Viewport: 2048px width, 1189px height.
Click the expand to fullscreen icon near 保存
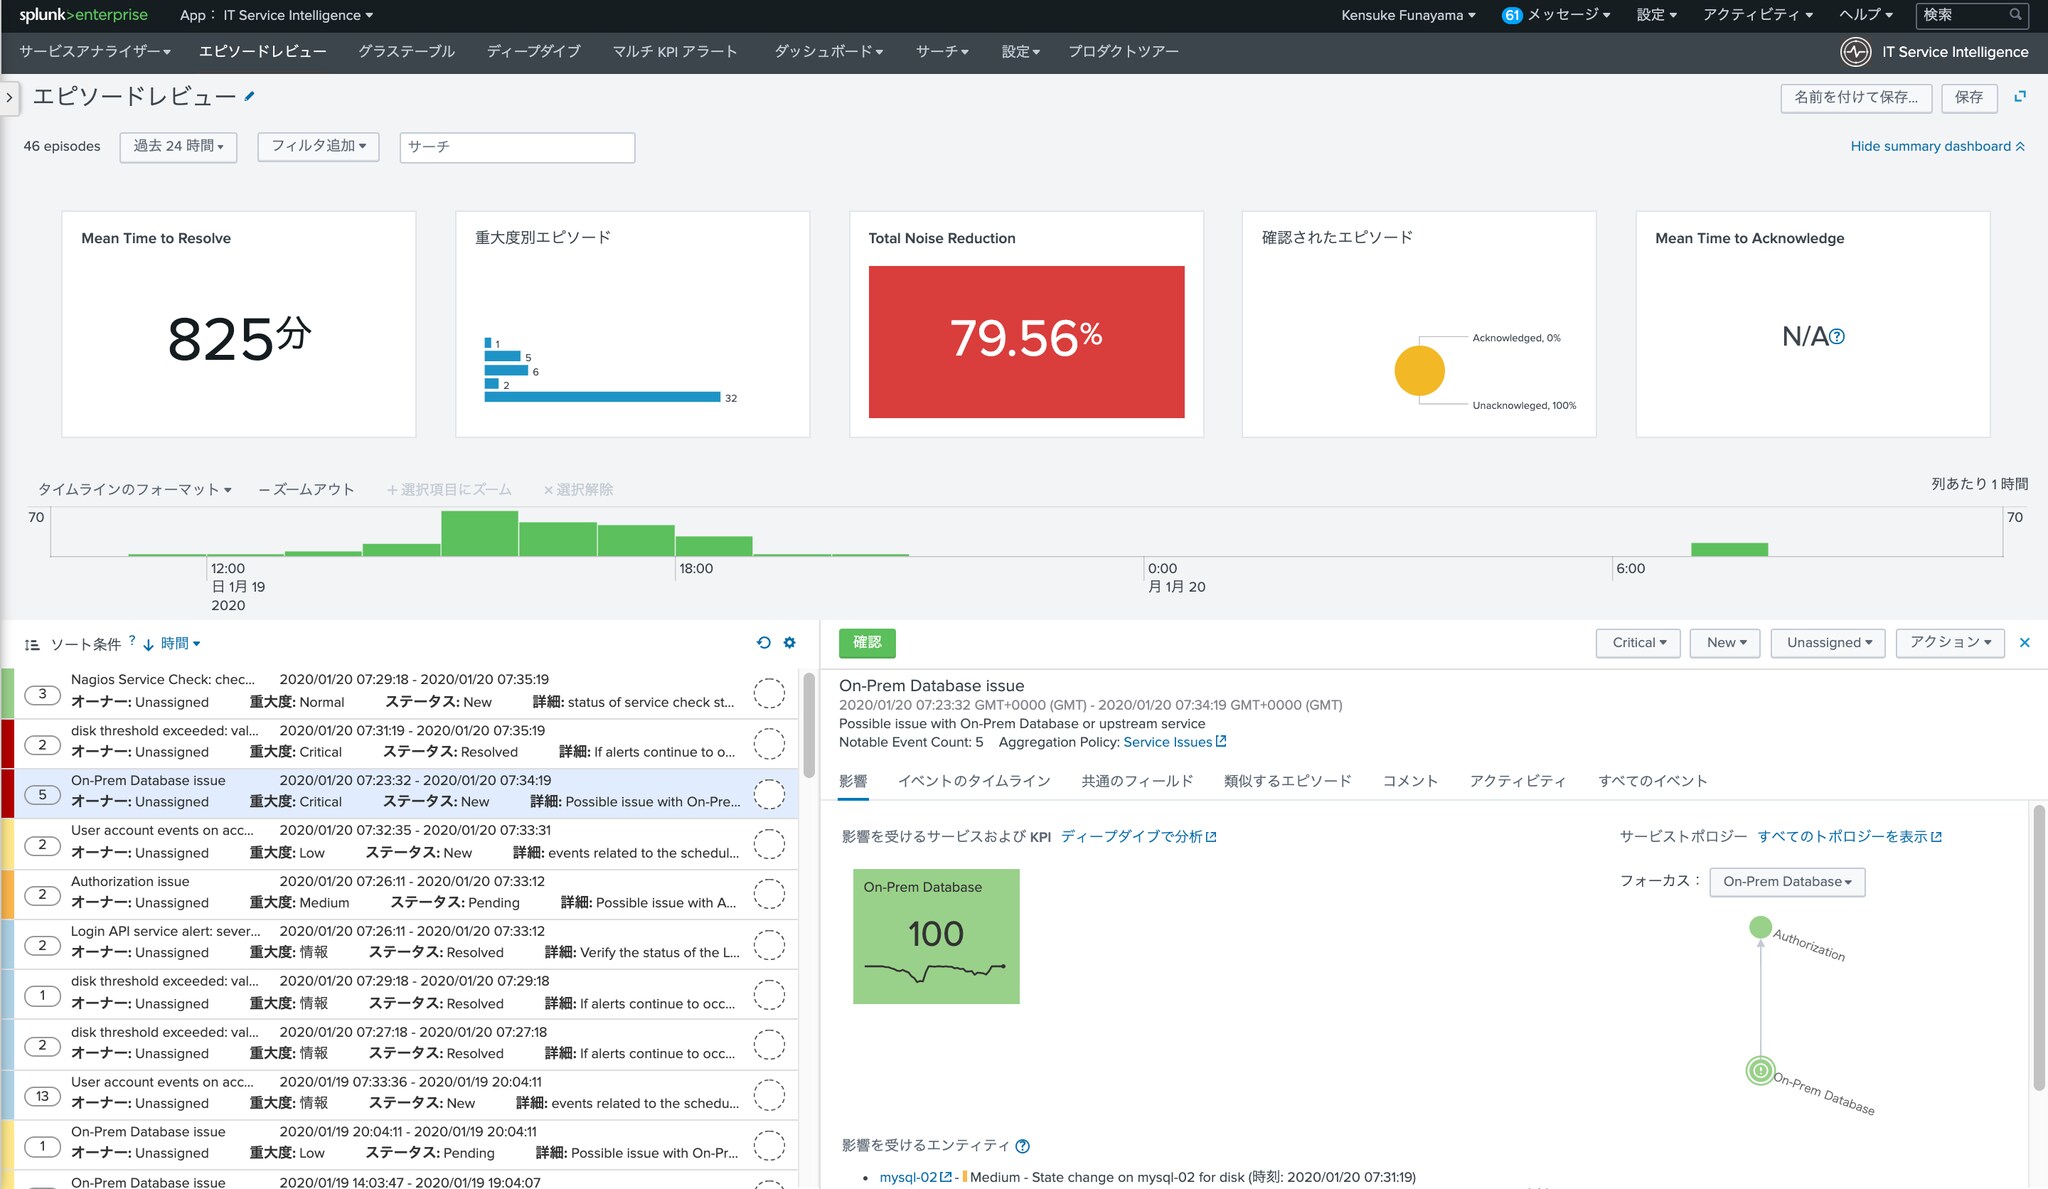click(2020, 96)
